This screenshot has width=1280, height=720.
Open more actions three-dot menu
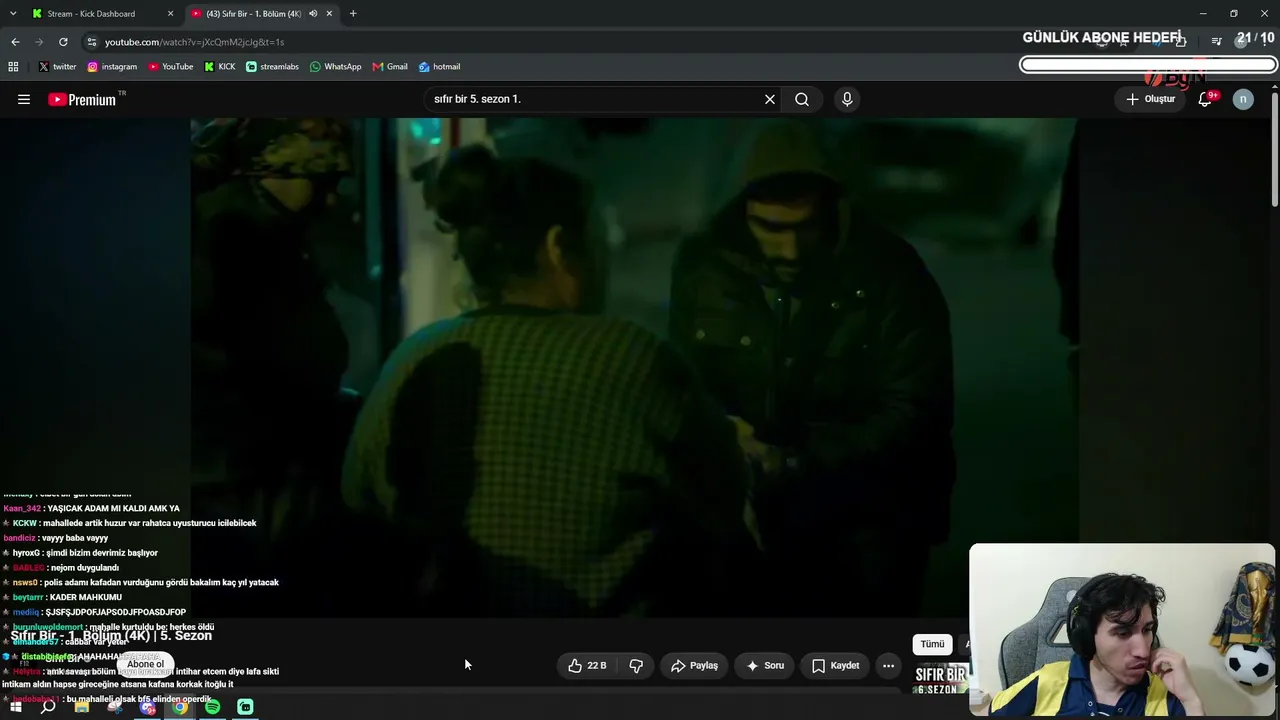click(x=888, y=665)
